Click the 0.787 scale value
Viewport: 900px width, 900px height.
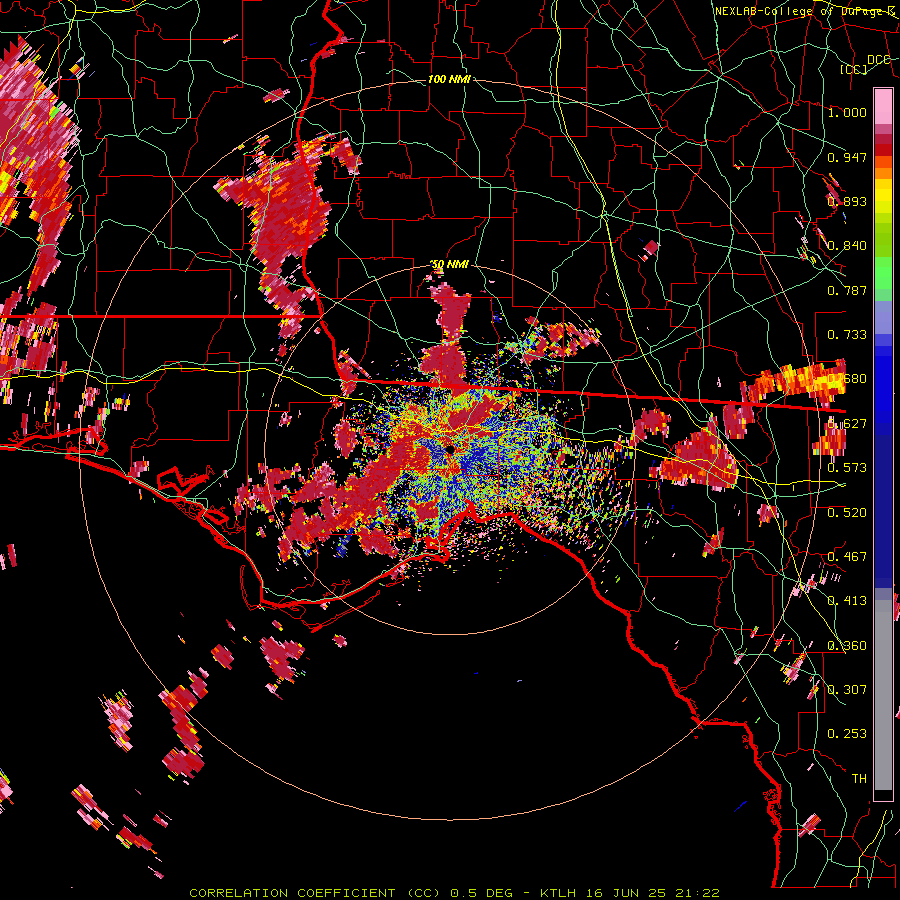pos(847,290)
